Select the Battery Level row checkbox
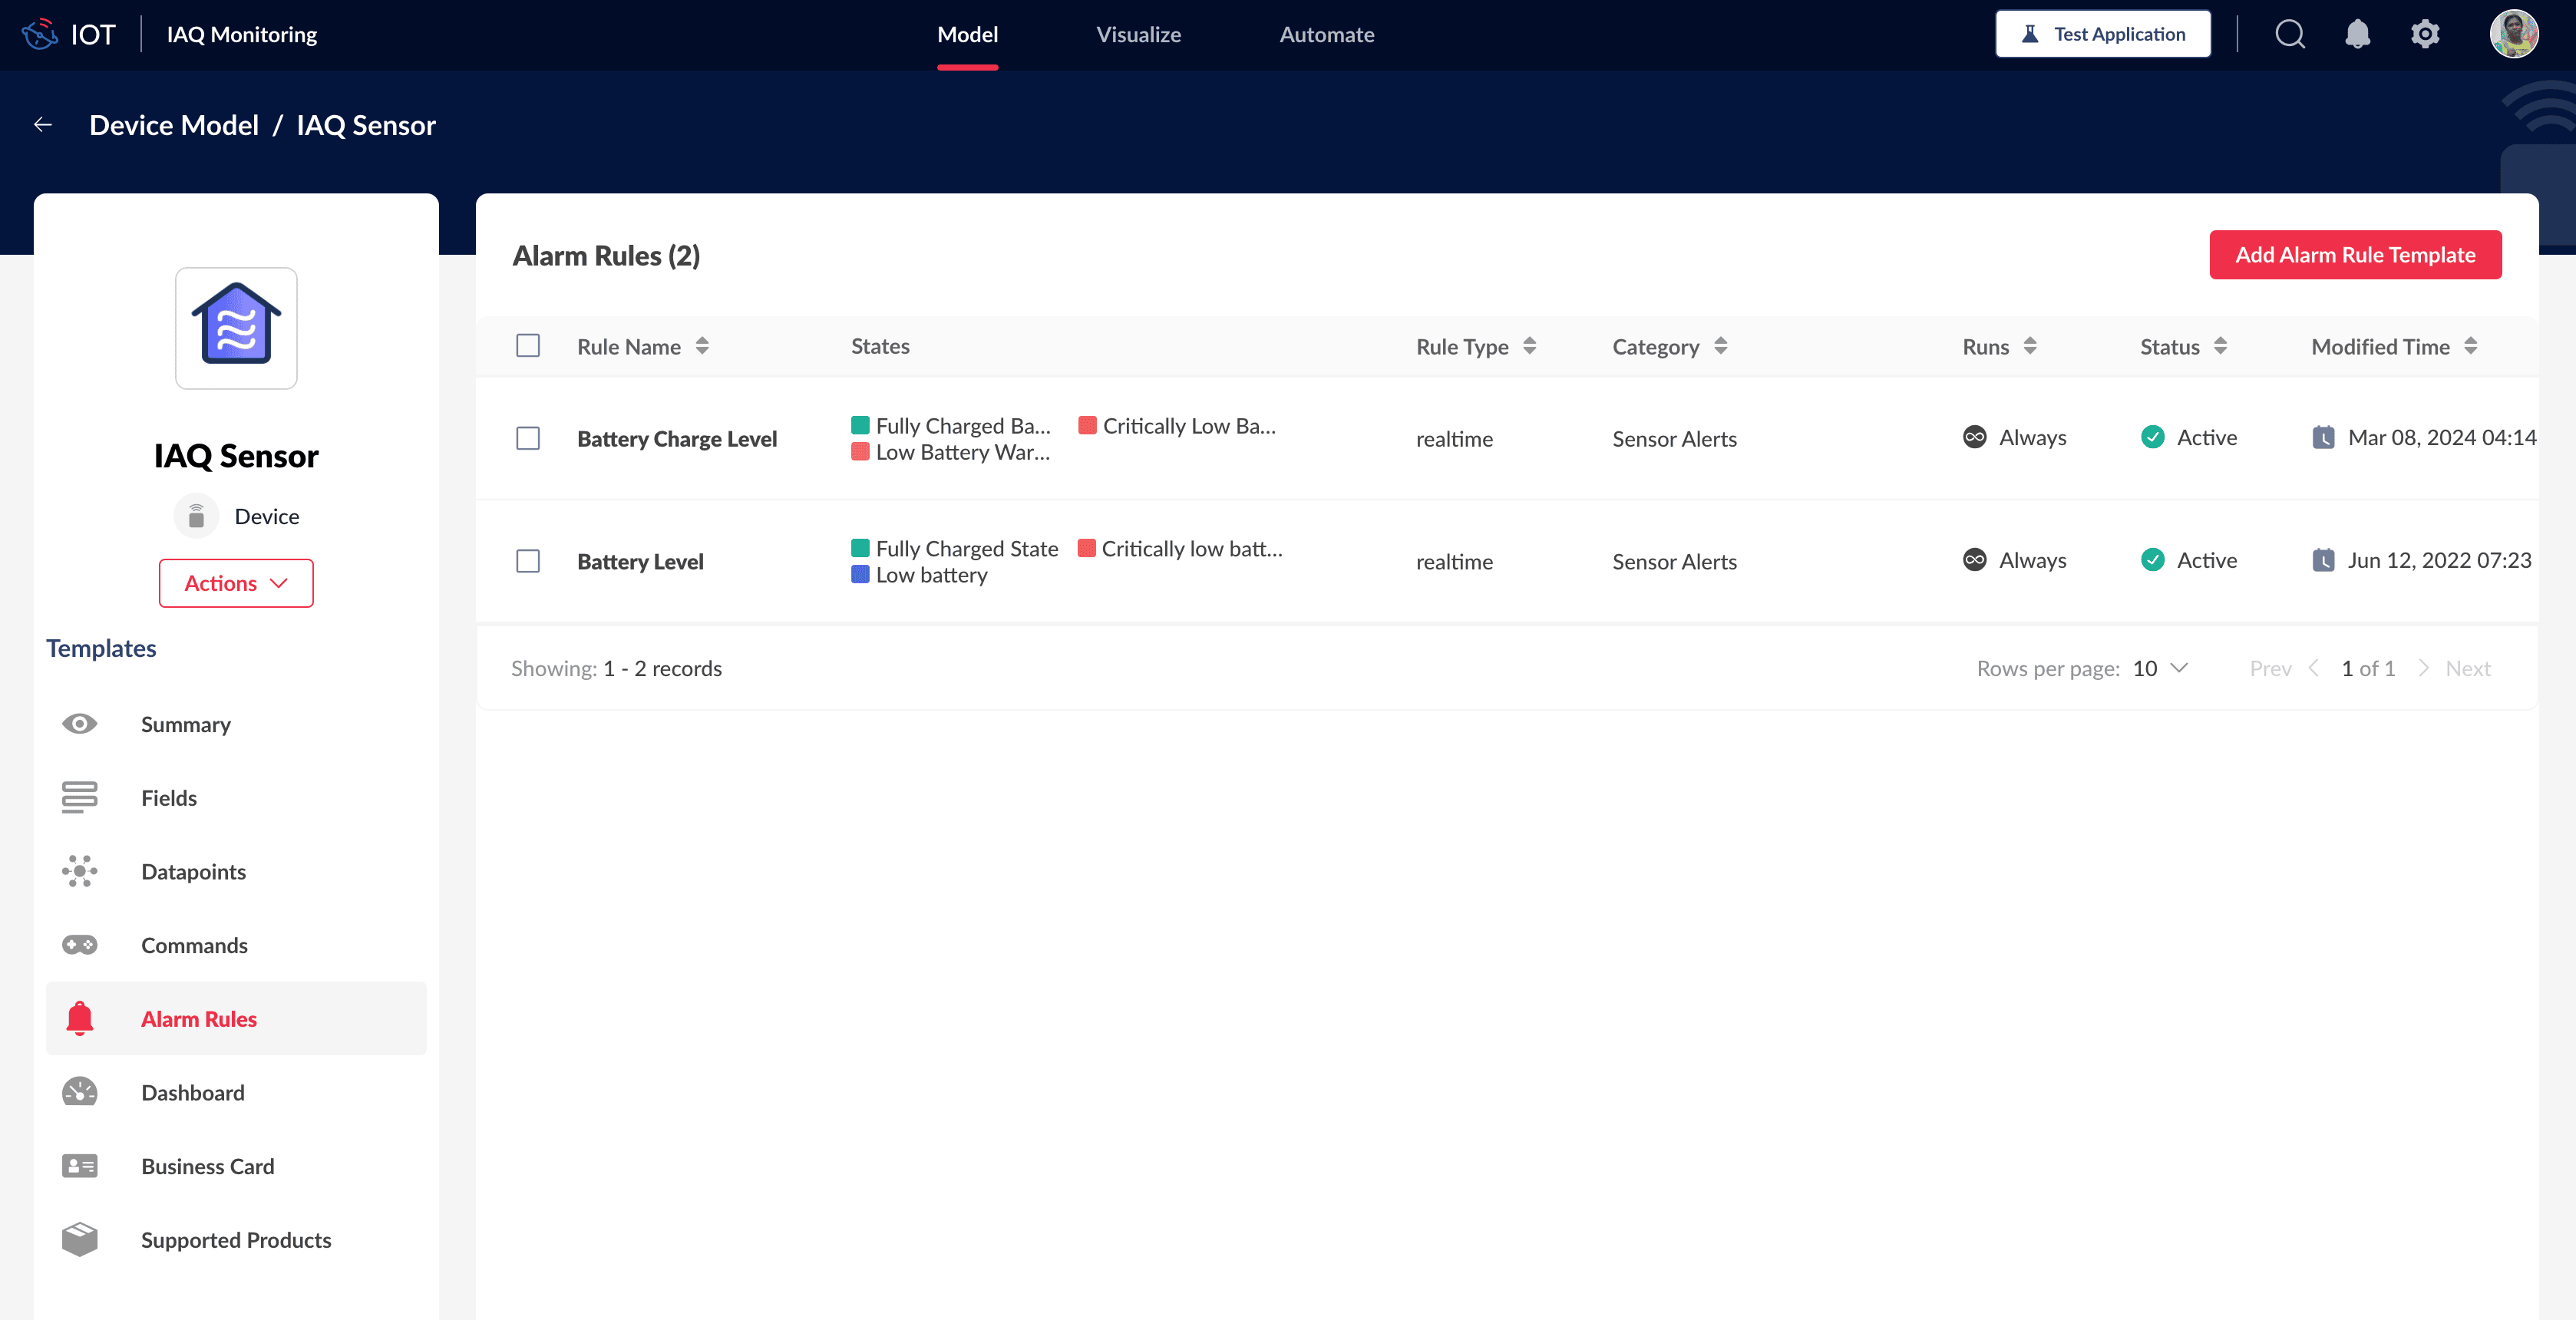The height and width of the screenshot is (1320, 2576). click(x=528, y=561)
